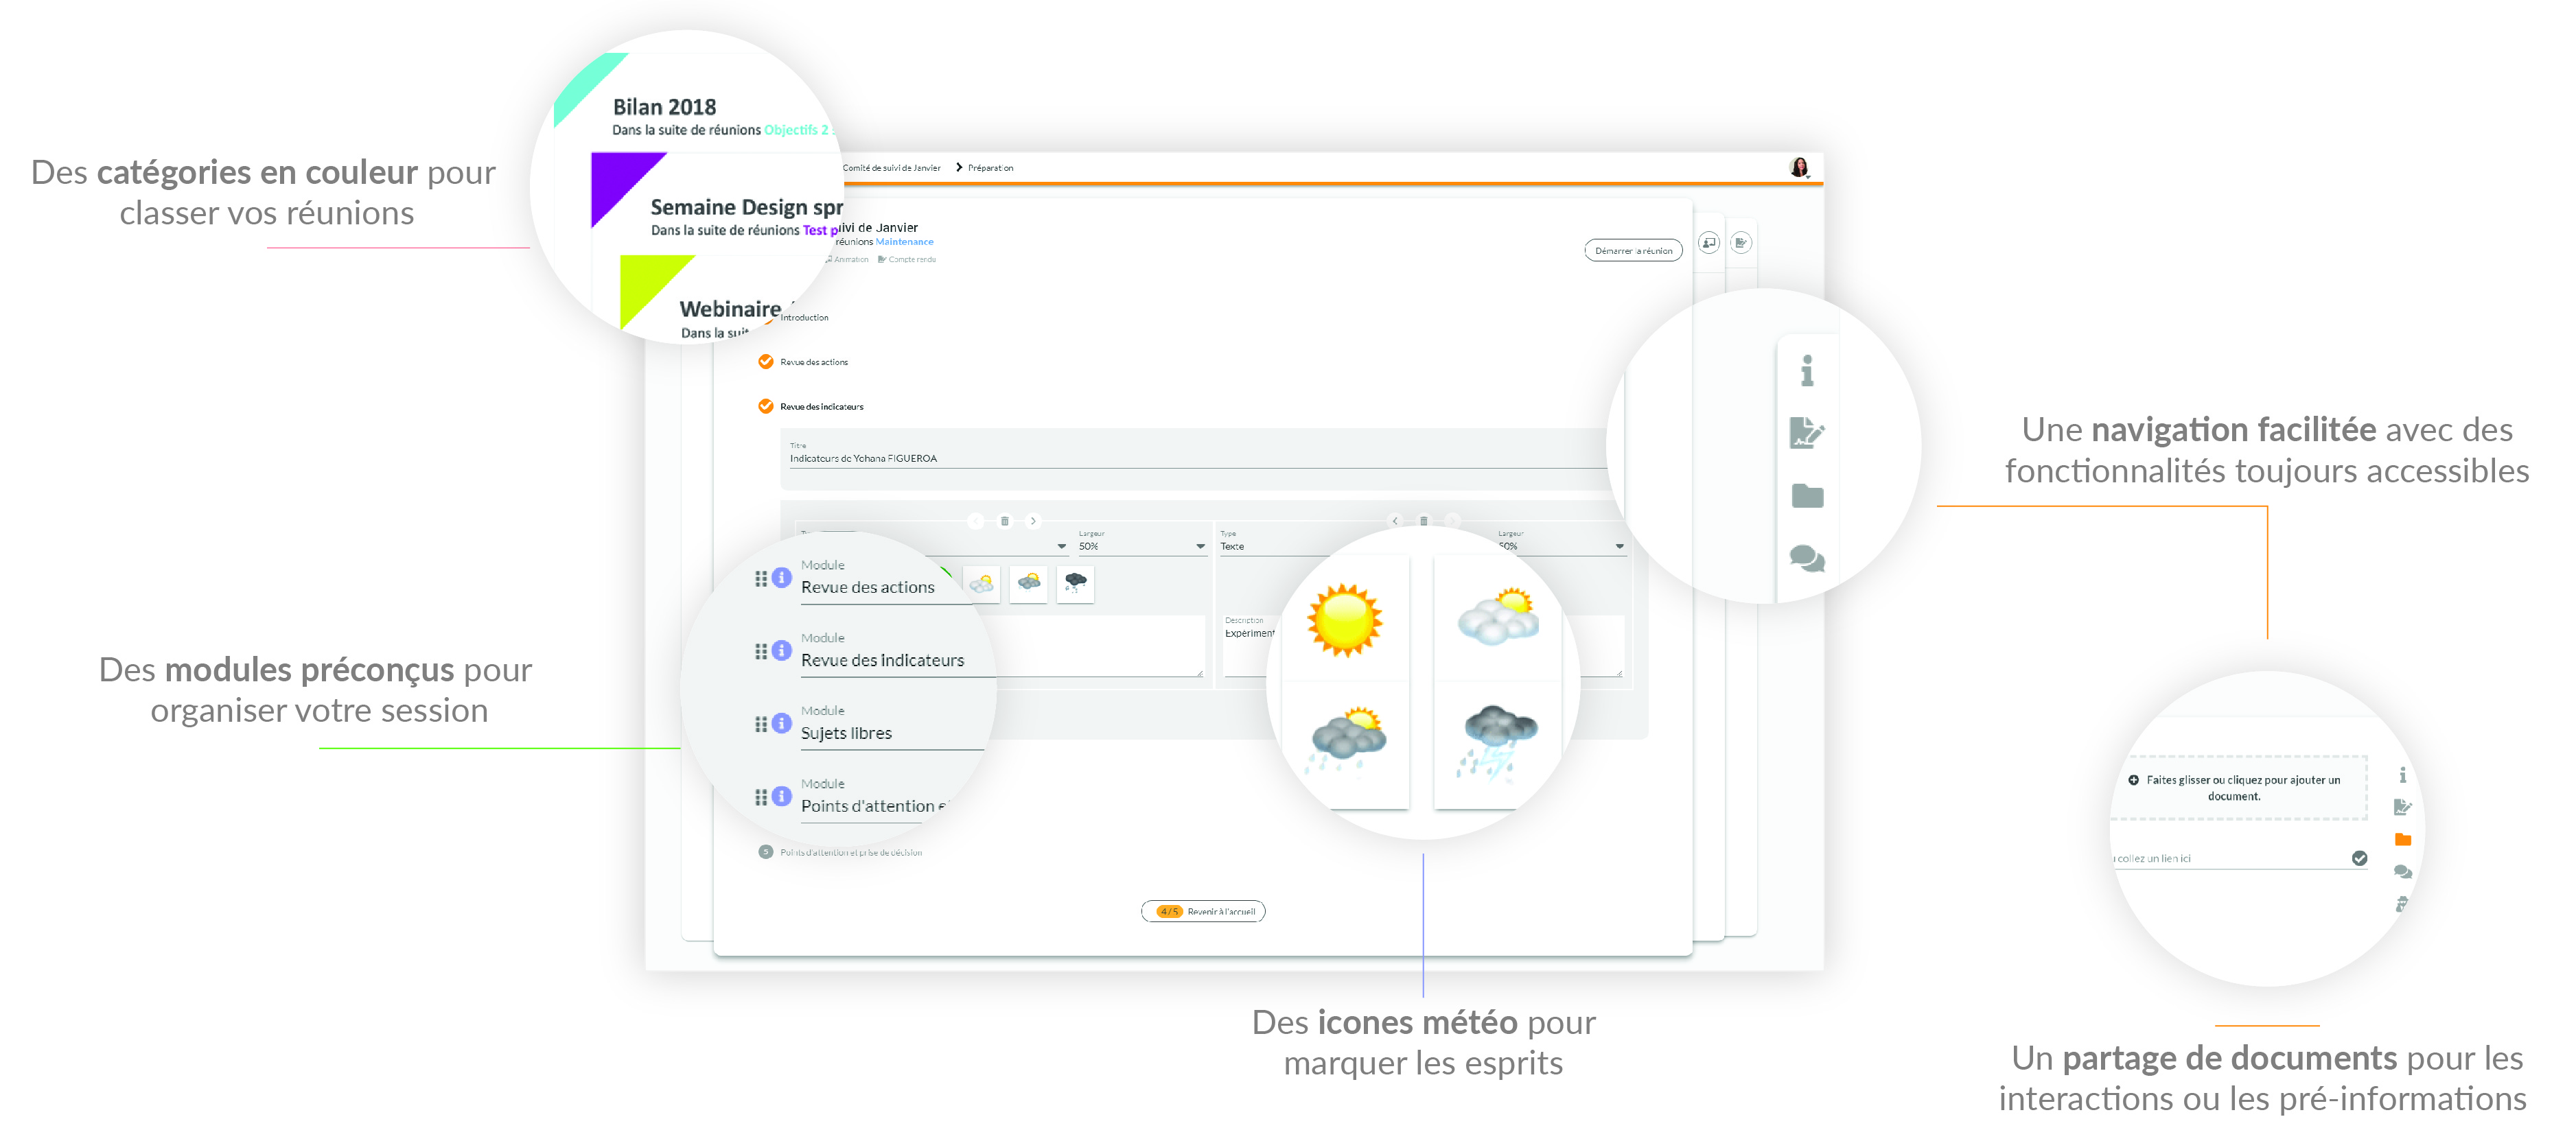Grab the drag handle of Sujets libres
The image size is (2576, 1141).
[761, 724]
